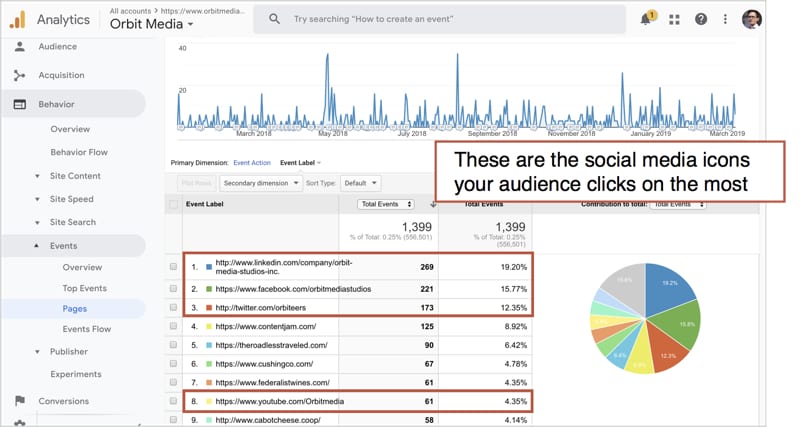Click the Conversions flag icon
800x427 pixels.
(x=19, y=401)
